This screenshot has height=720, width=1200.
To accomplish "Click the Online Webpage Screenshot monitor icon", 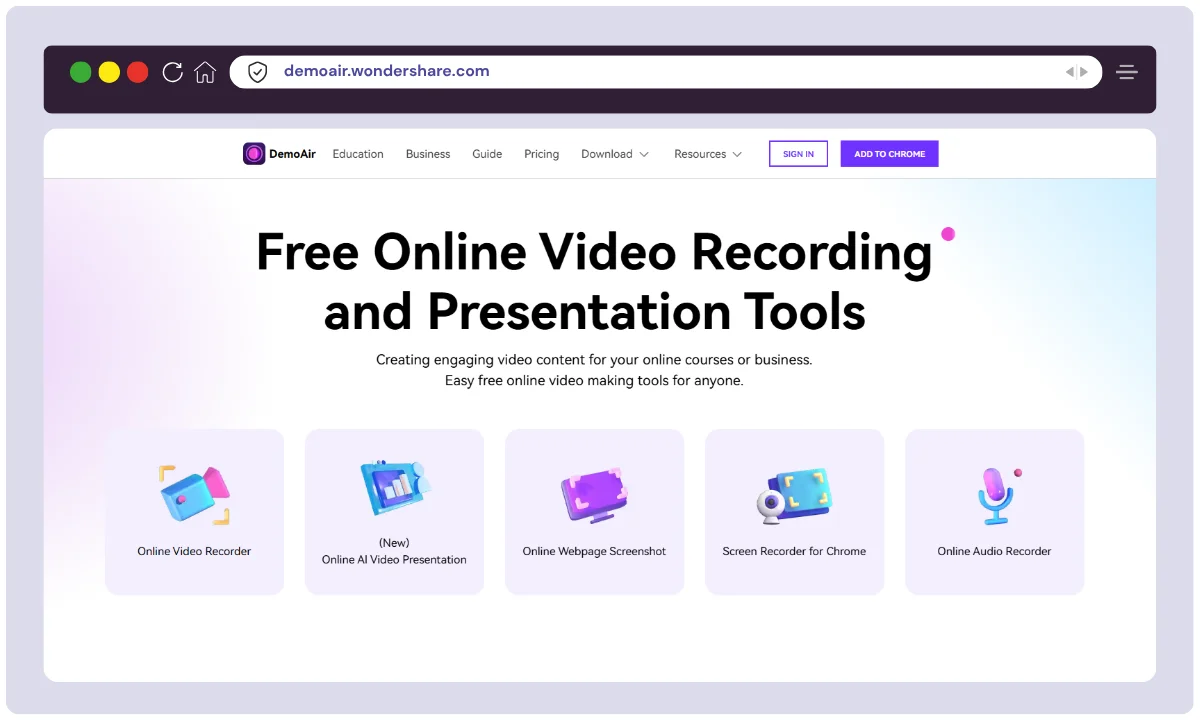I will coord(594,494).
